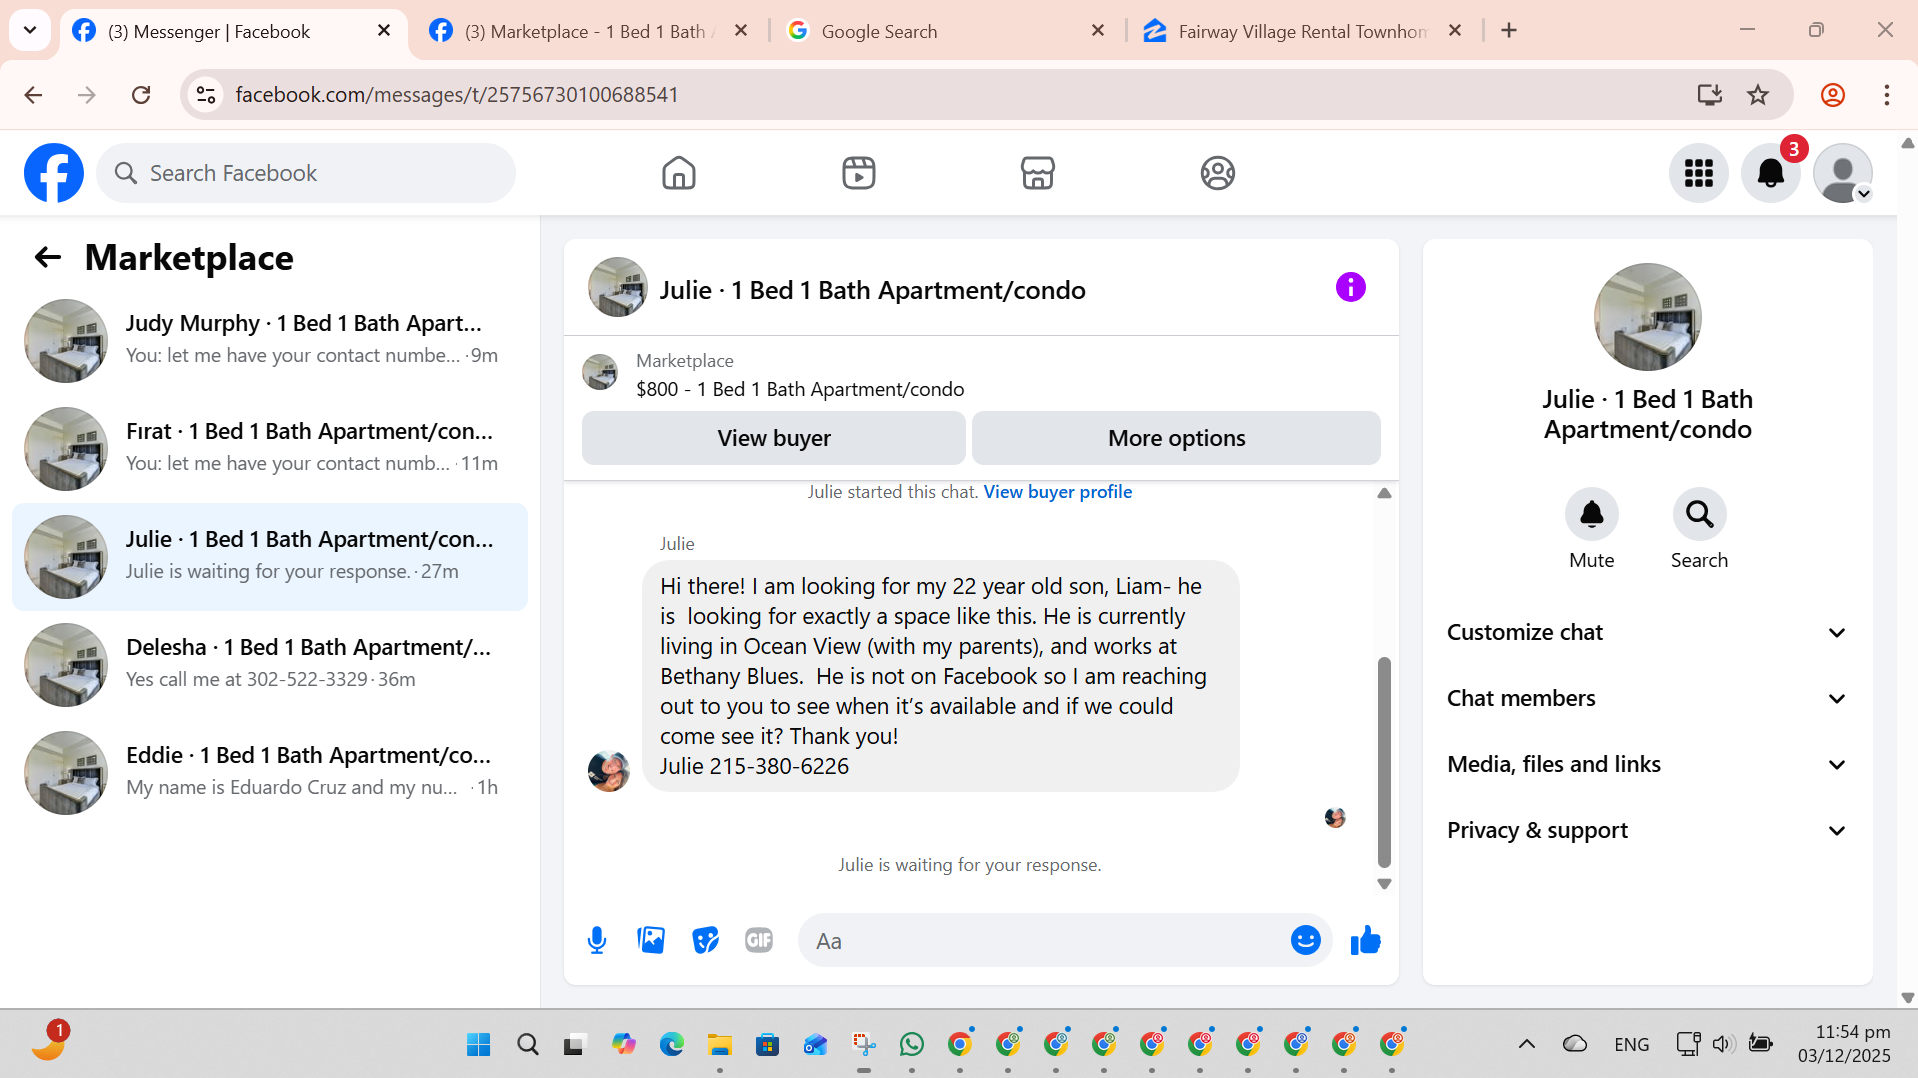1918x1078 pixels.
Task: Open the Marketplace storefront icon in the top nav
Action: click(1038, 173)
